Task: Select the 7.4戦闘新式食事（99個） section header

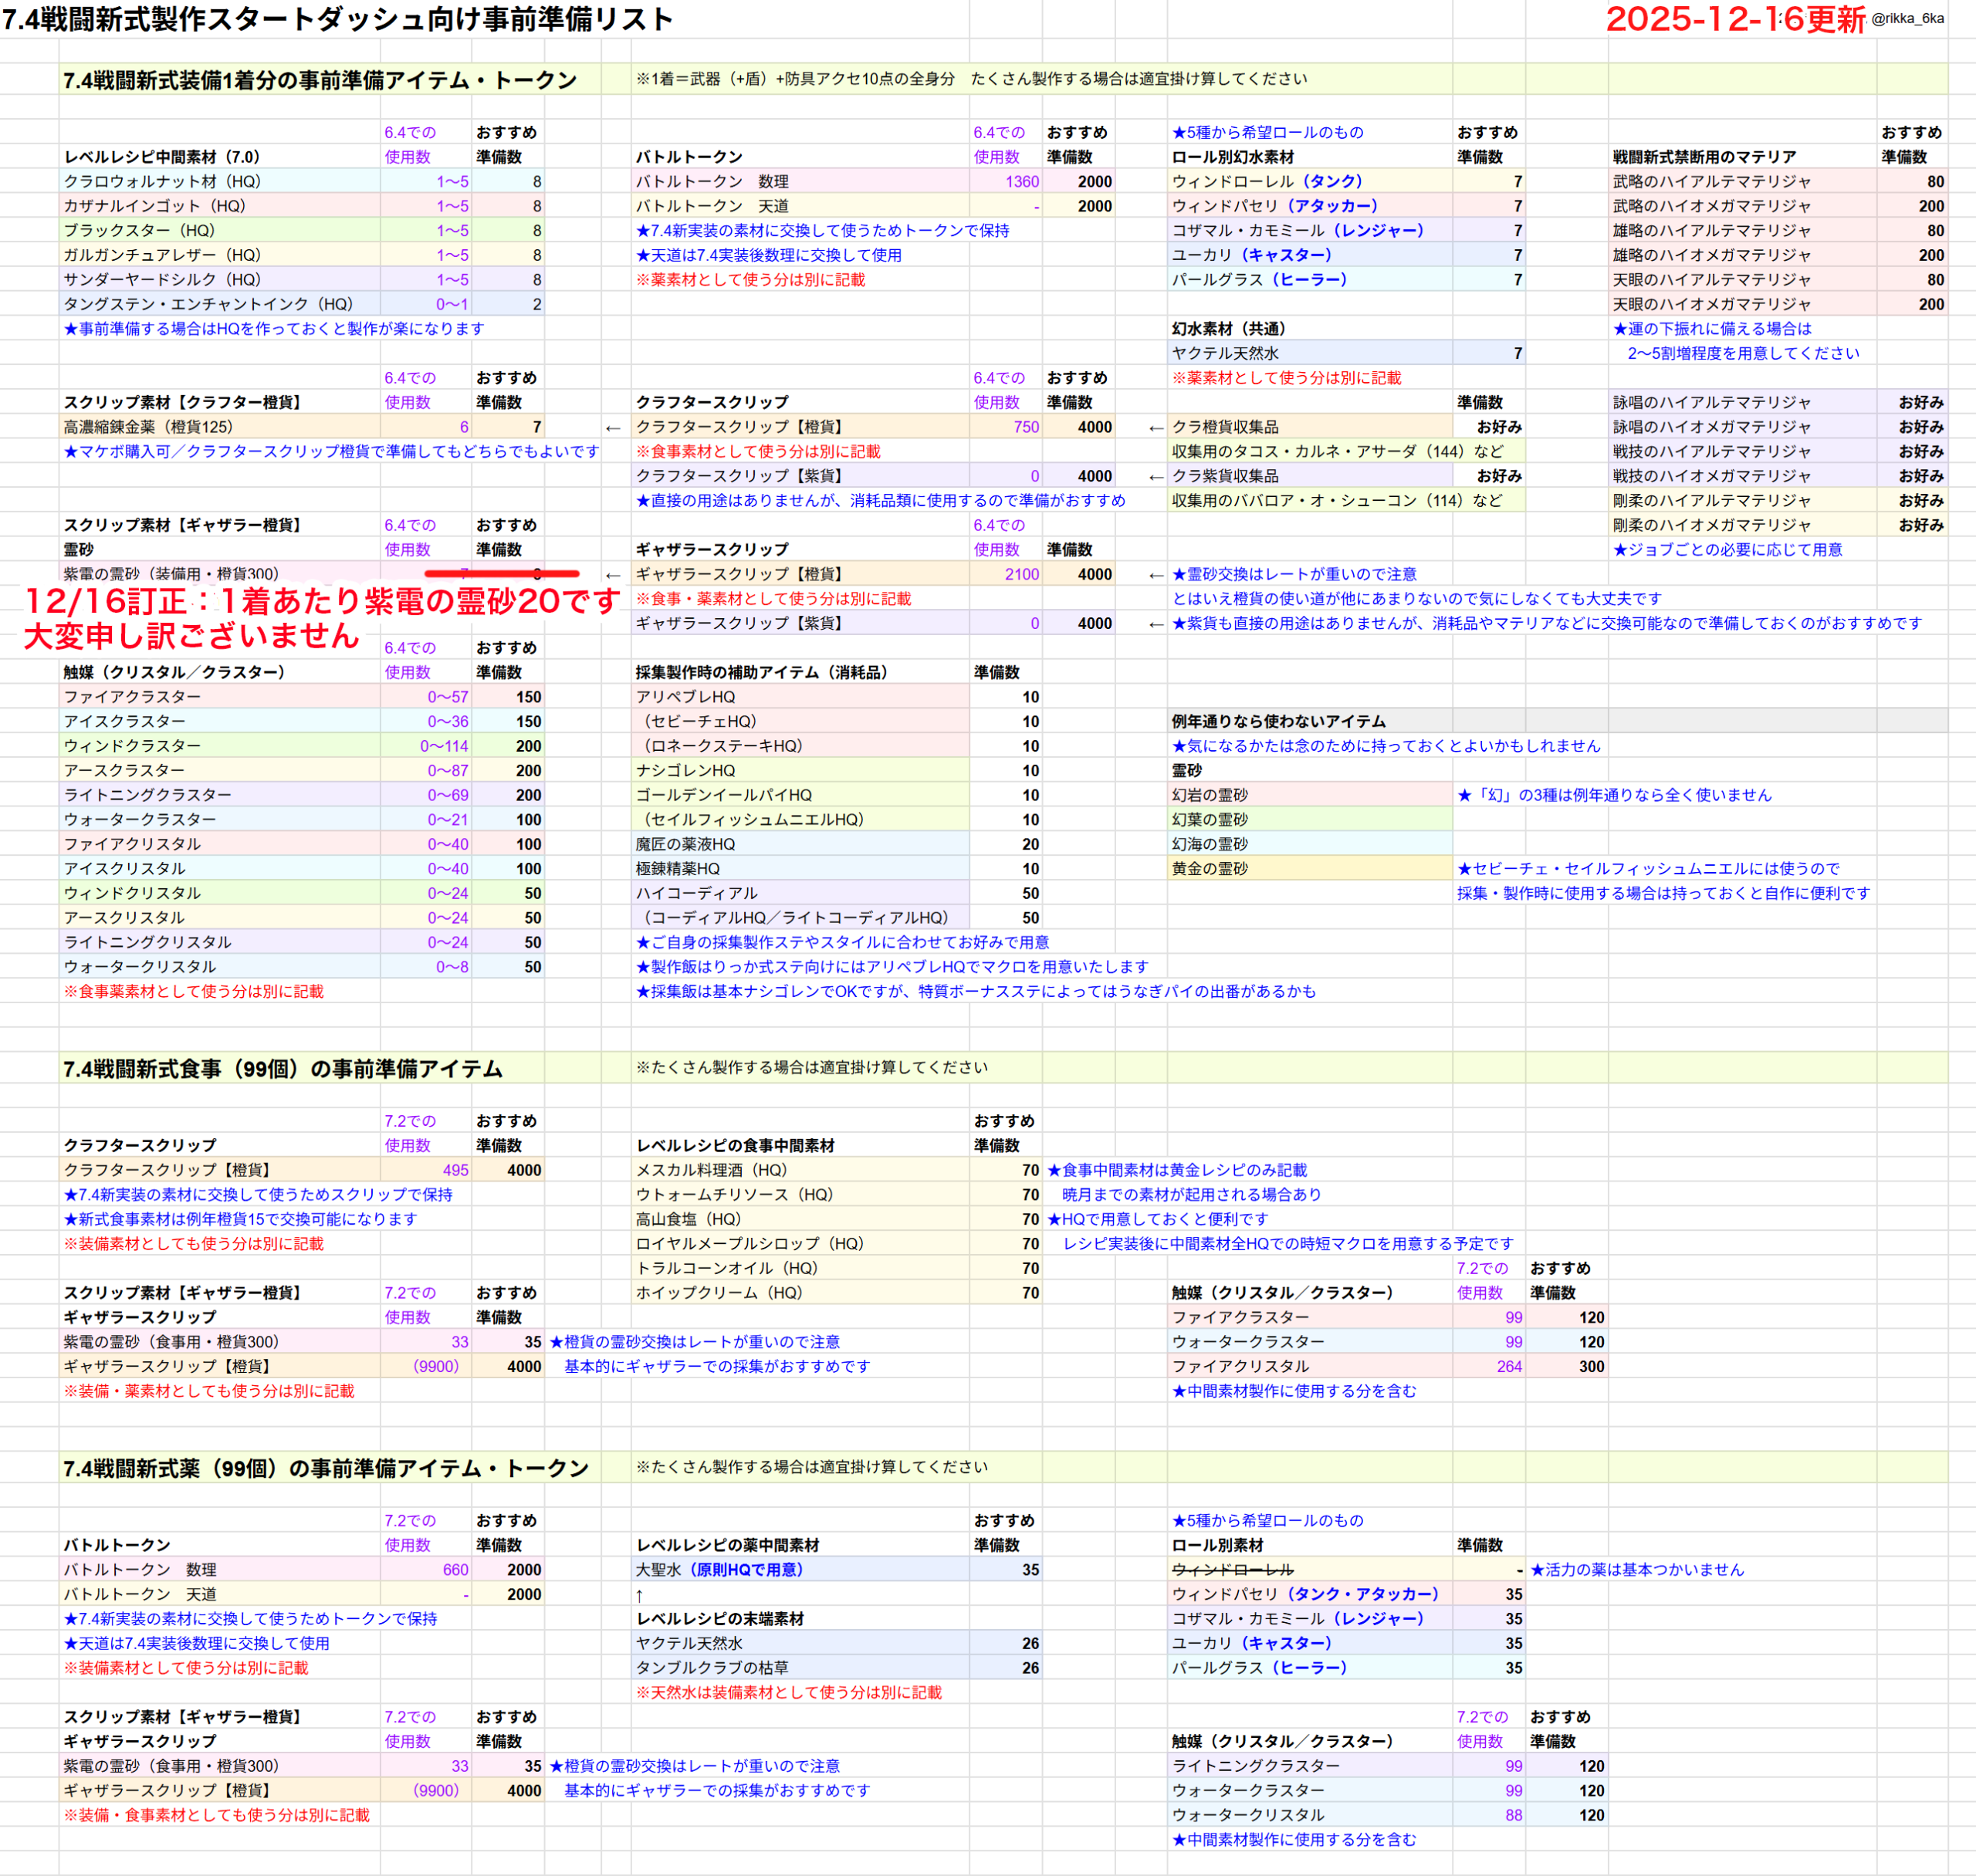Action: click(283, 1069)
